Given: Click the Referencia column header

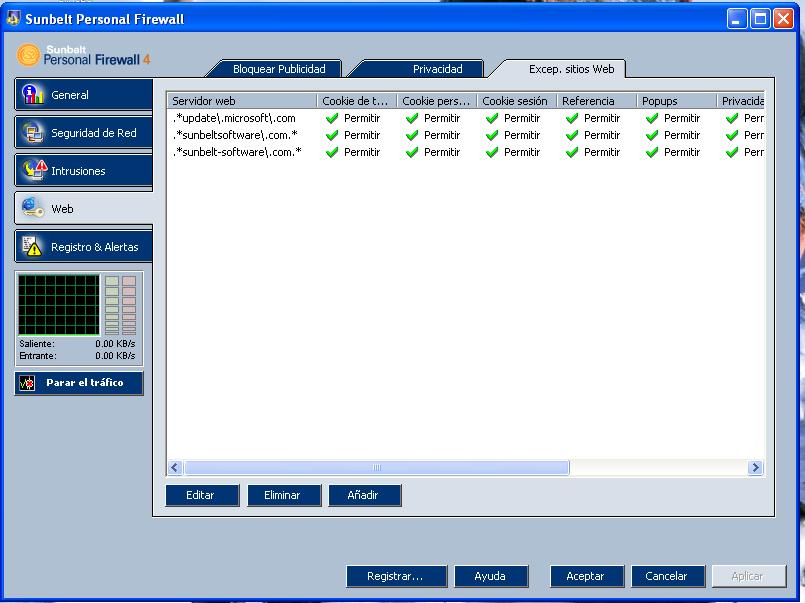Looking at the screenshot, I should click(x=597, y=101).
